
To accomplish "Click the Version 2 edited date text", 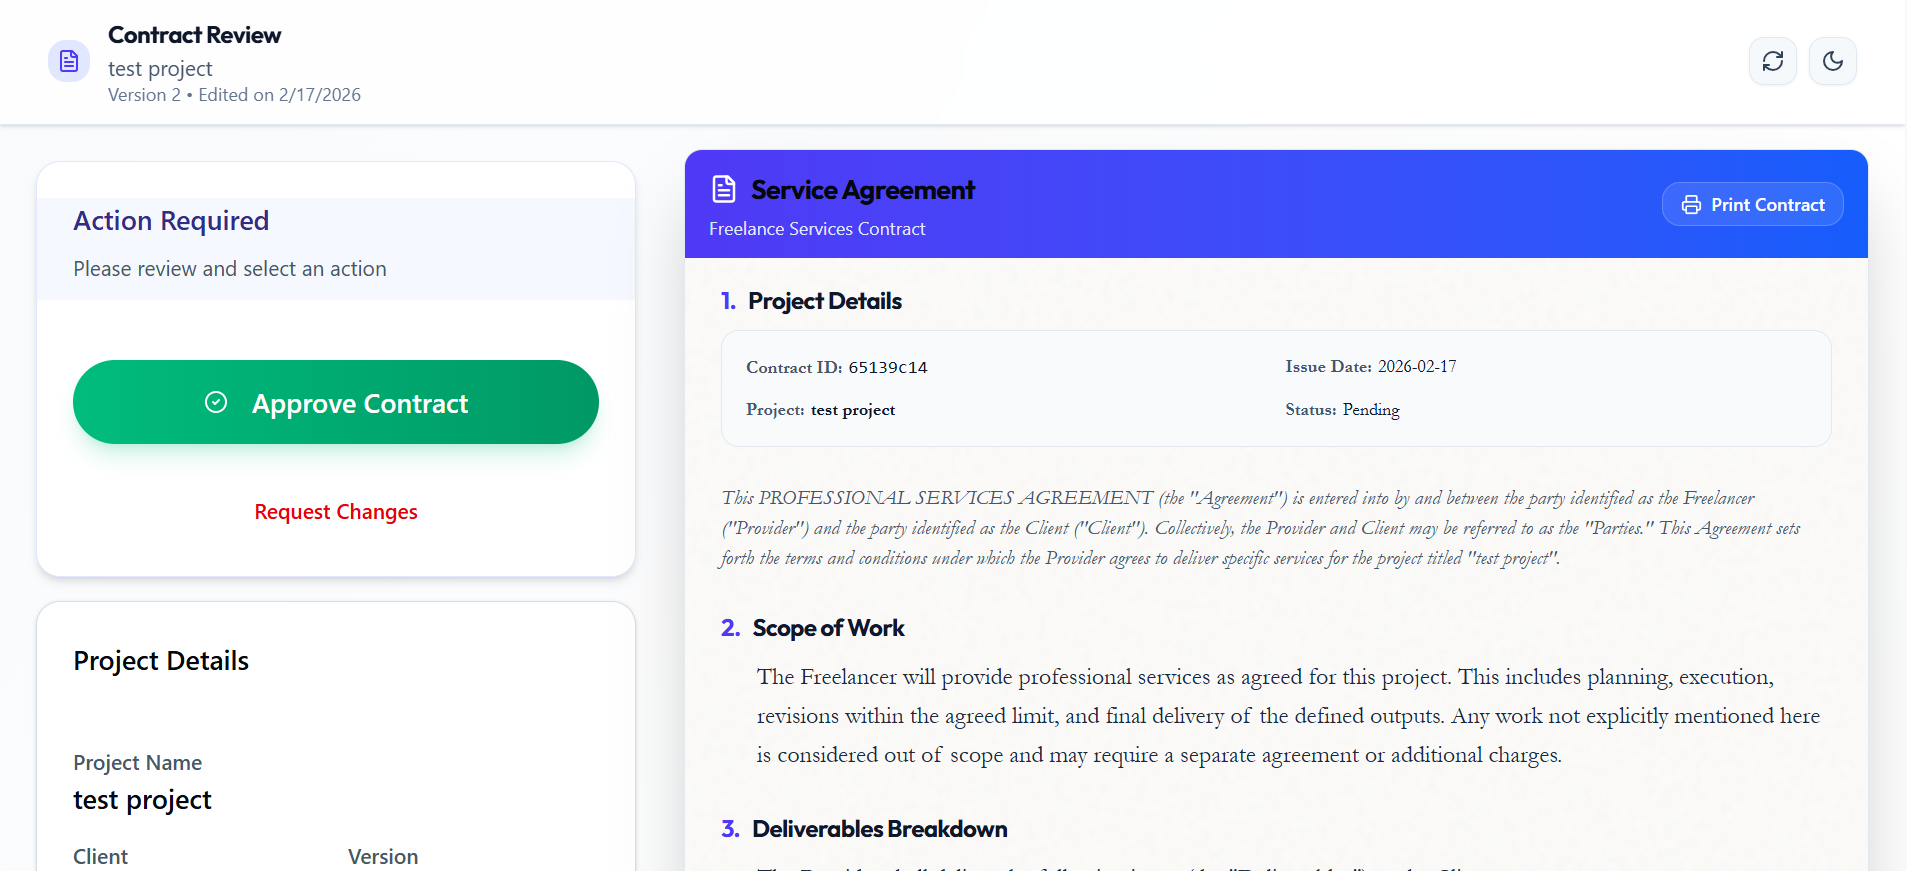I will [x=234, y=94].
